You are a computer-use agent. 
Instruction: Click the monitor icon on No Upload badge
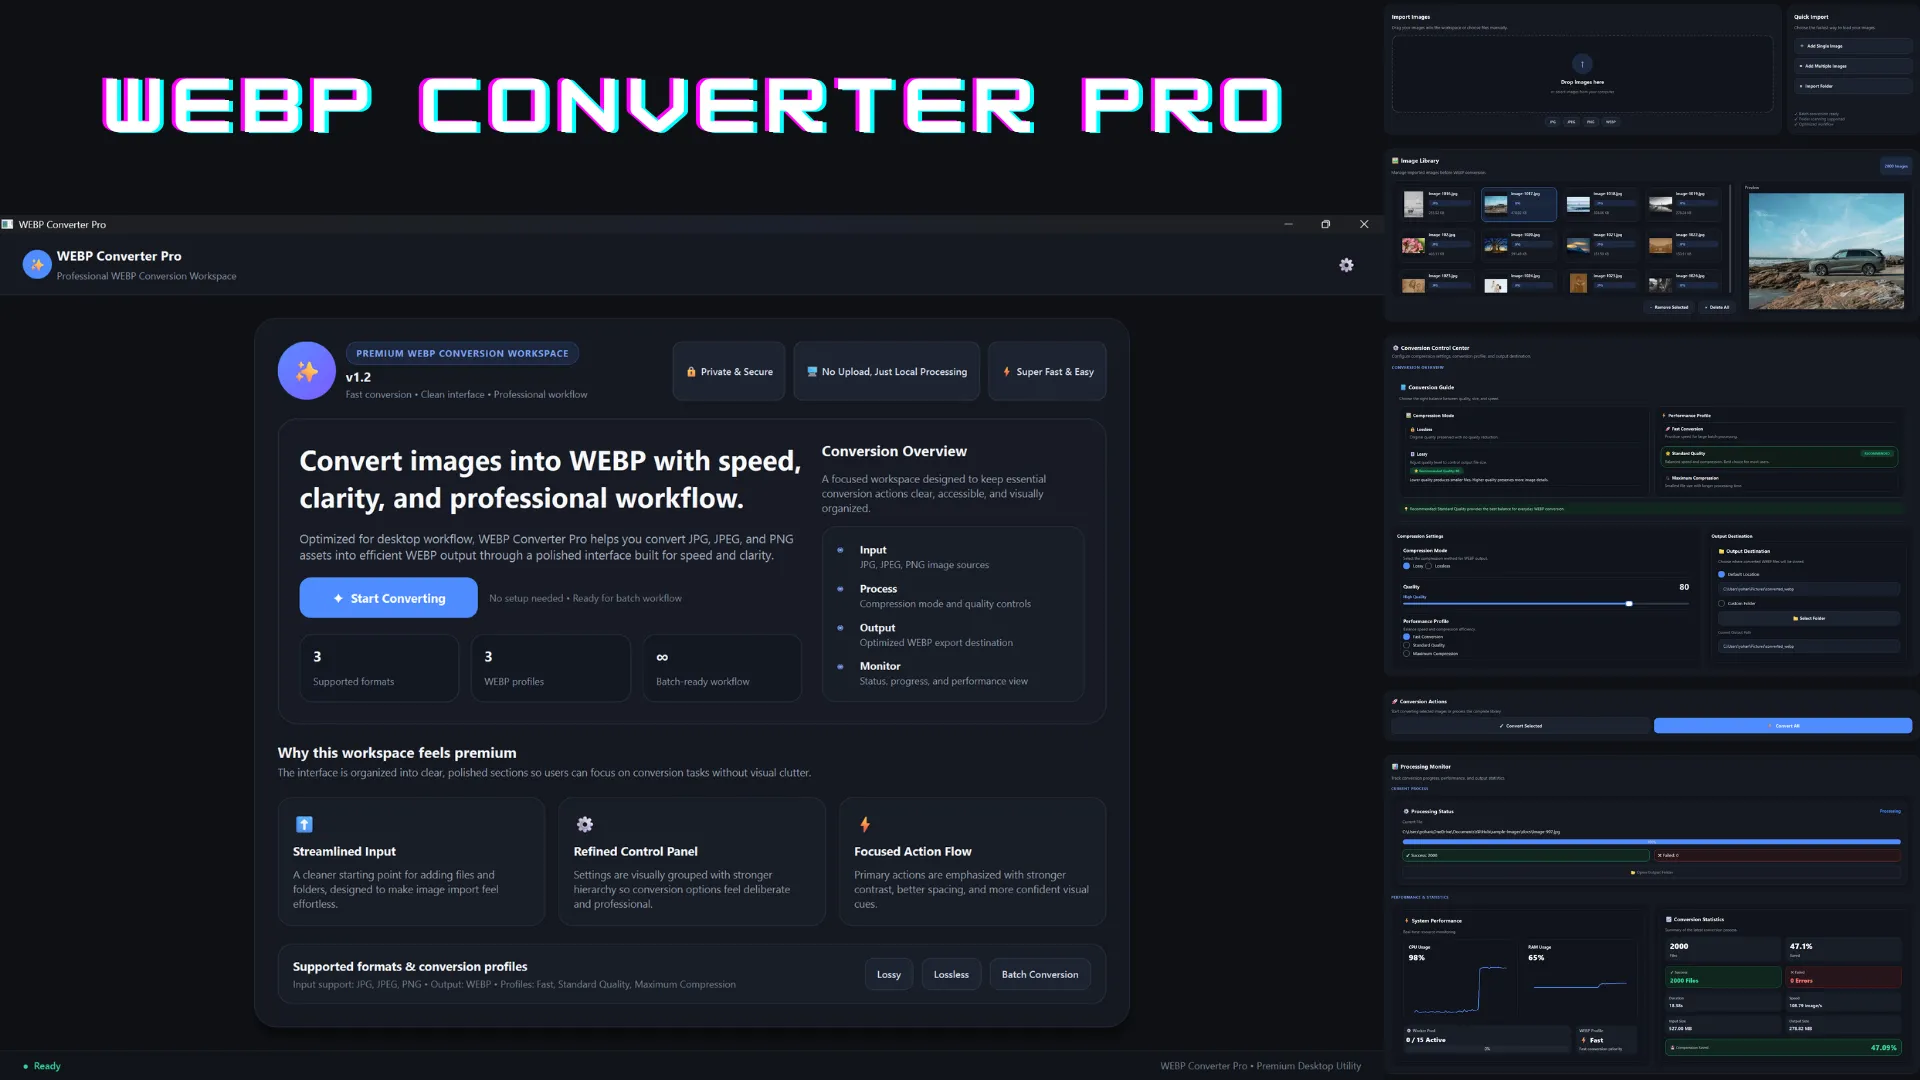click(812, 372)
